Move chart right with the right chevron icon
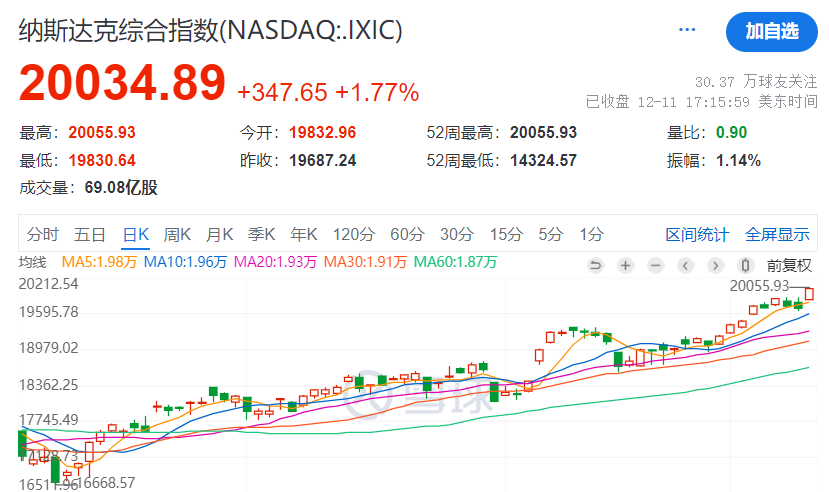This screenshot has height=492, width=829. coord(715,265)
